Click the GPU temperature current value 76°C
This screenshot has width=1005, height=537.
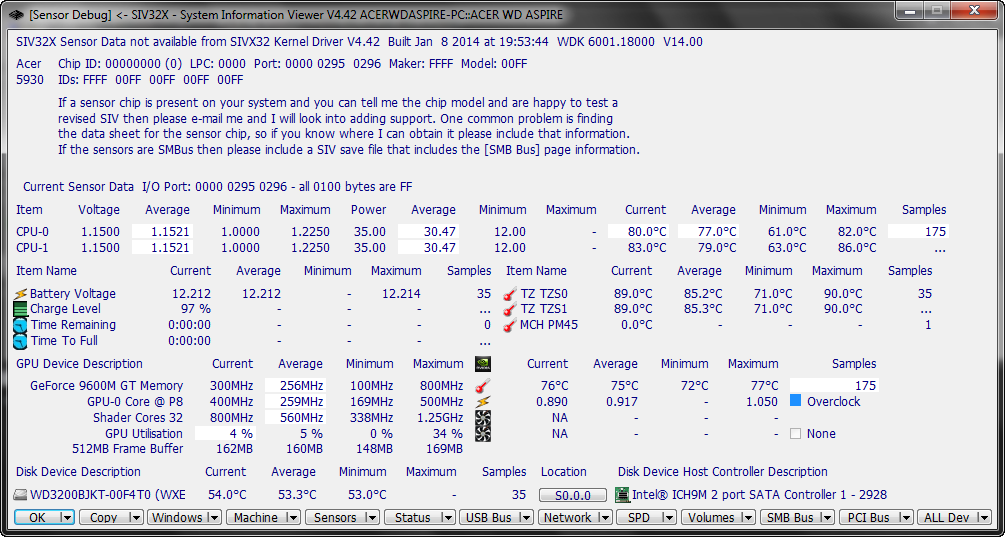[x=554, y=386]
